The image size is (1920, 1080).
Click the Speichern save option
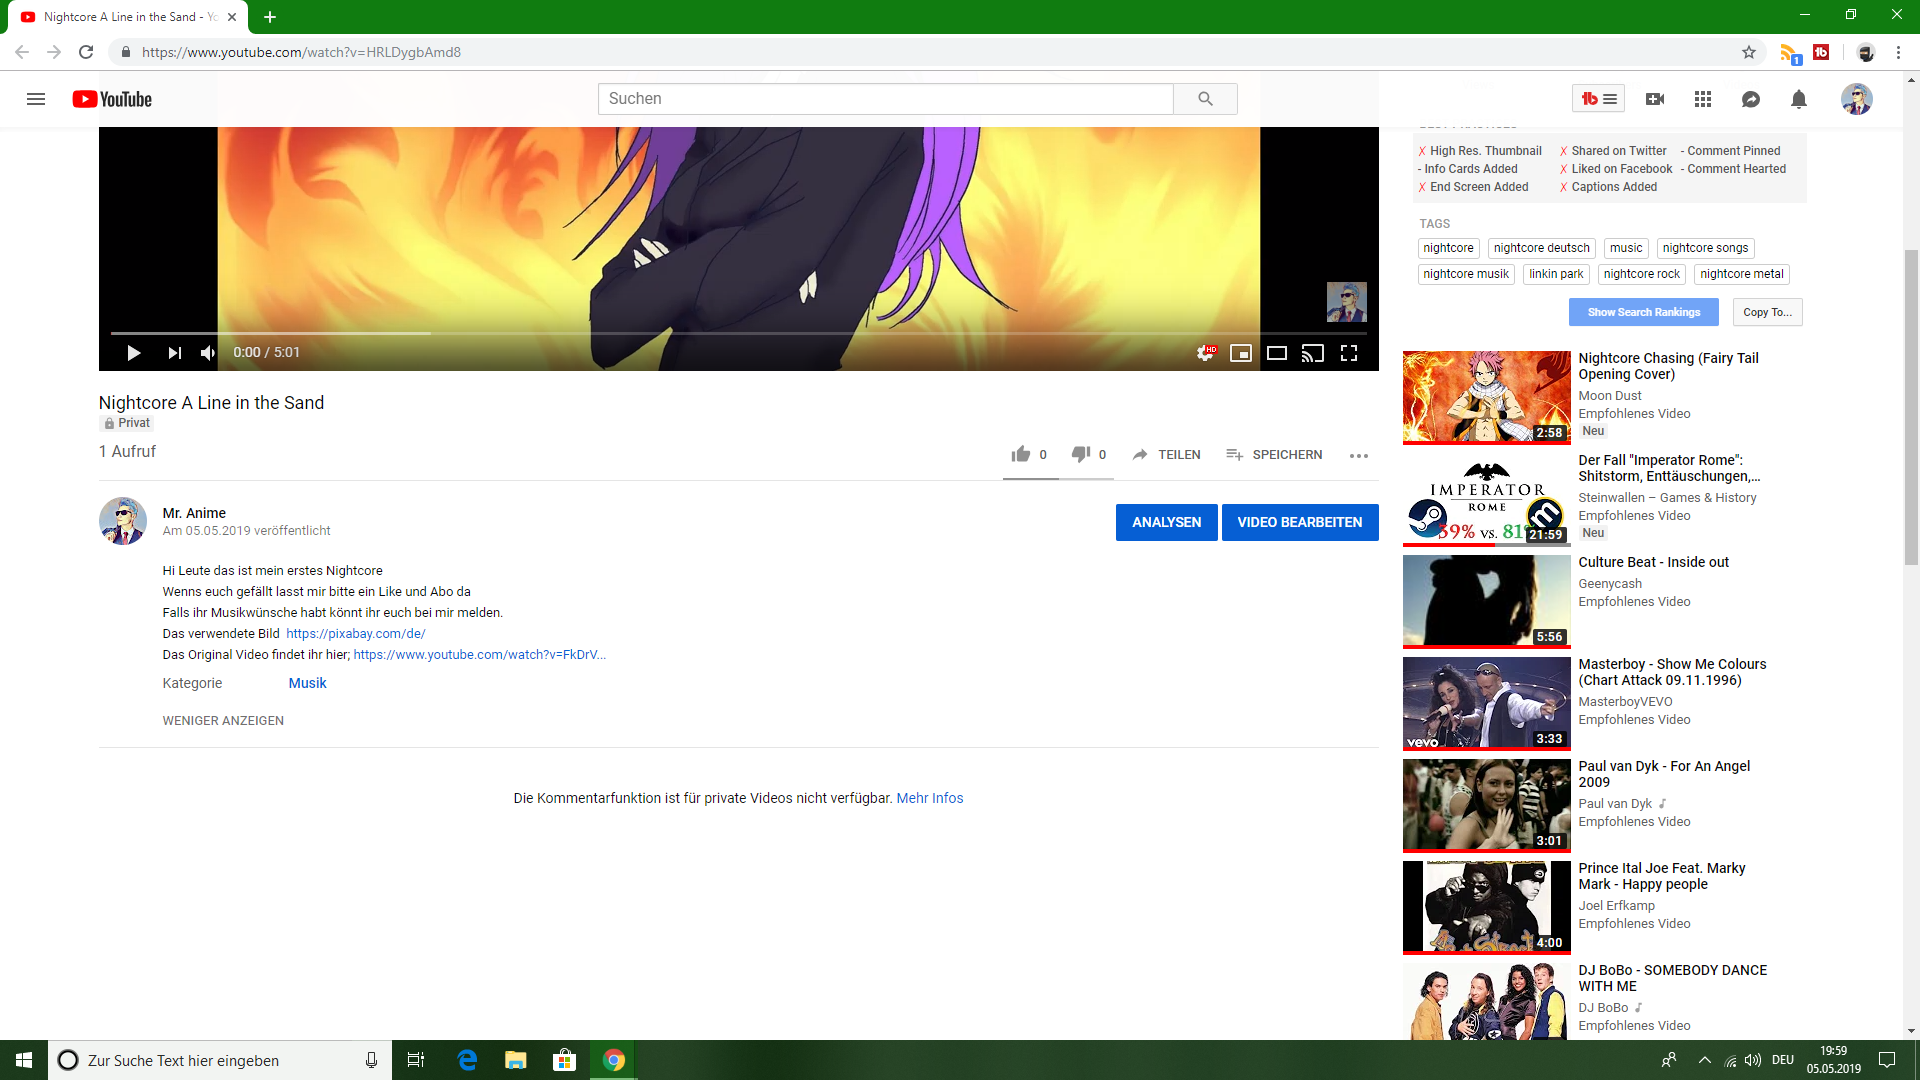1274,455
